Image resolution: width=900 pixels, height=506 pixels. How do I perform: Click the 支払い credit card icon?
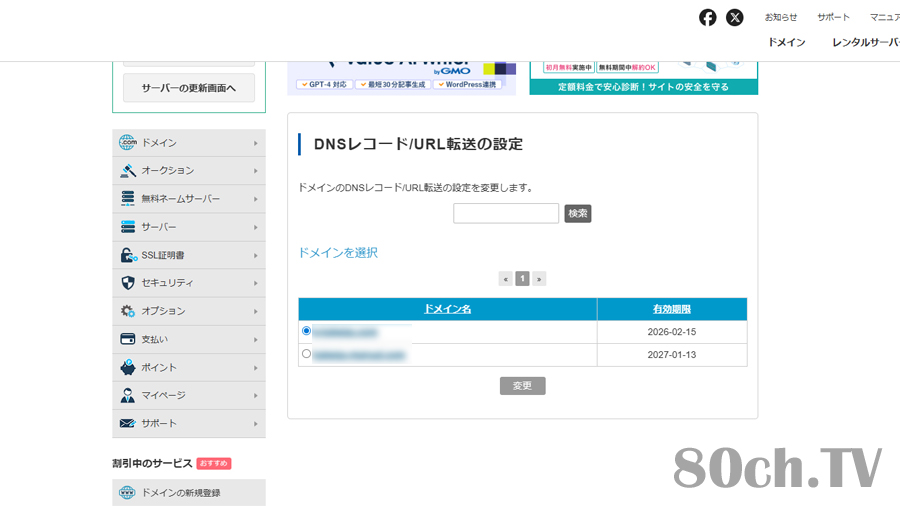coord(127,339)
